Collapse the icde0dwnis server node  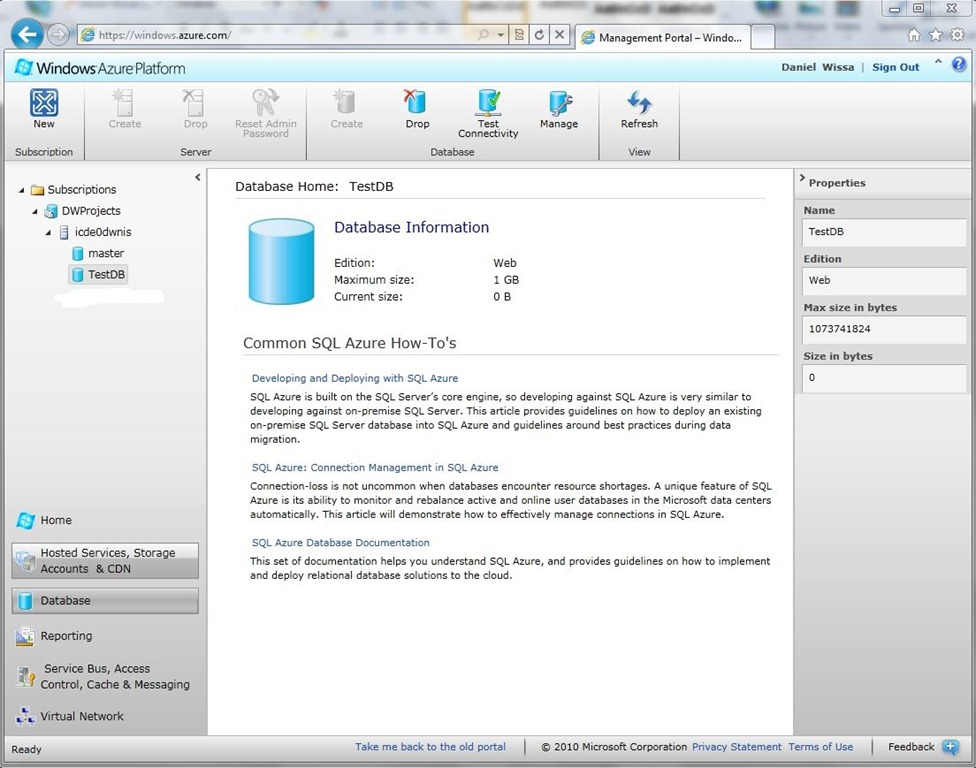pyautogui.click(x=49, y=233)
